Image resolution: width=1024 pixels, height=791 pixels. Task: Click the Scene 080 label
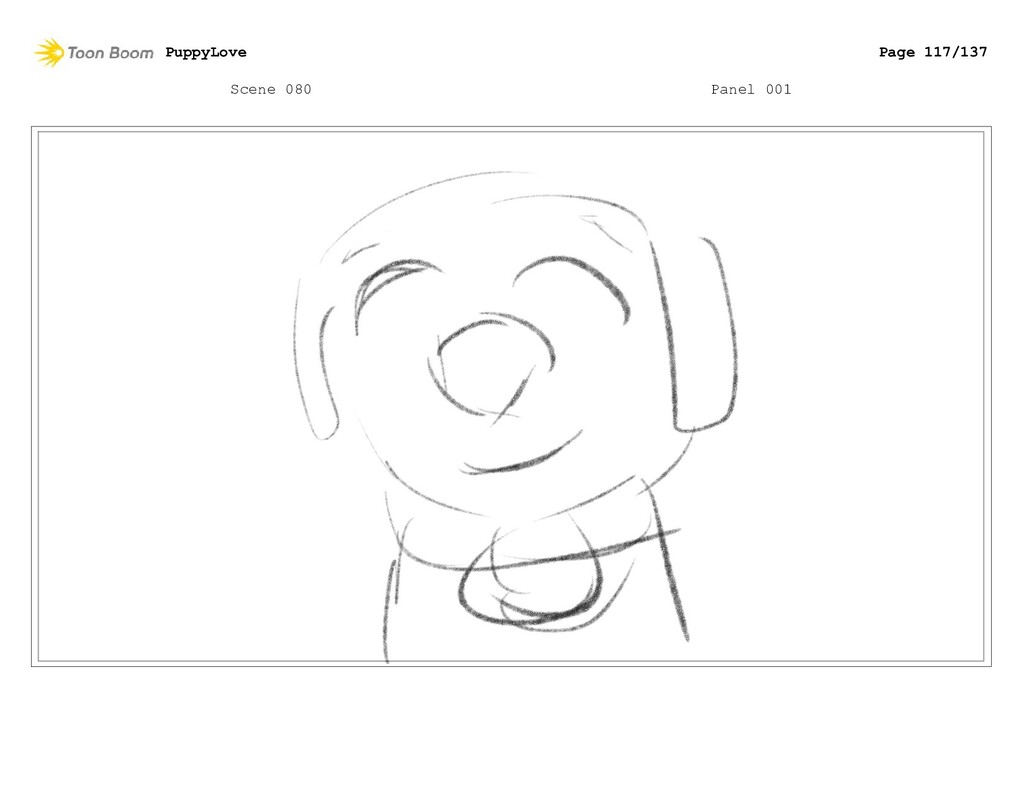coord(270,89)
